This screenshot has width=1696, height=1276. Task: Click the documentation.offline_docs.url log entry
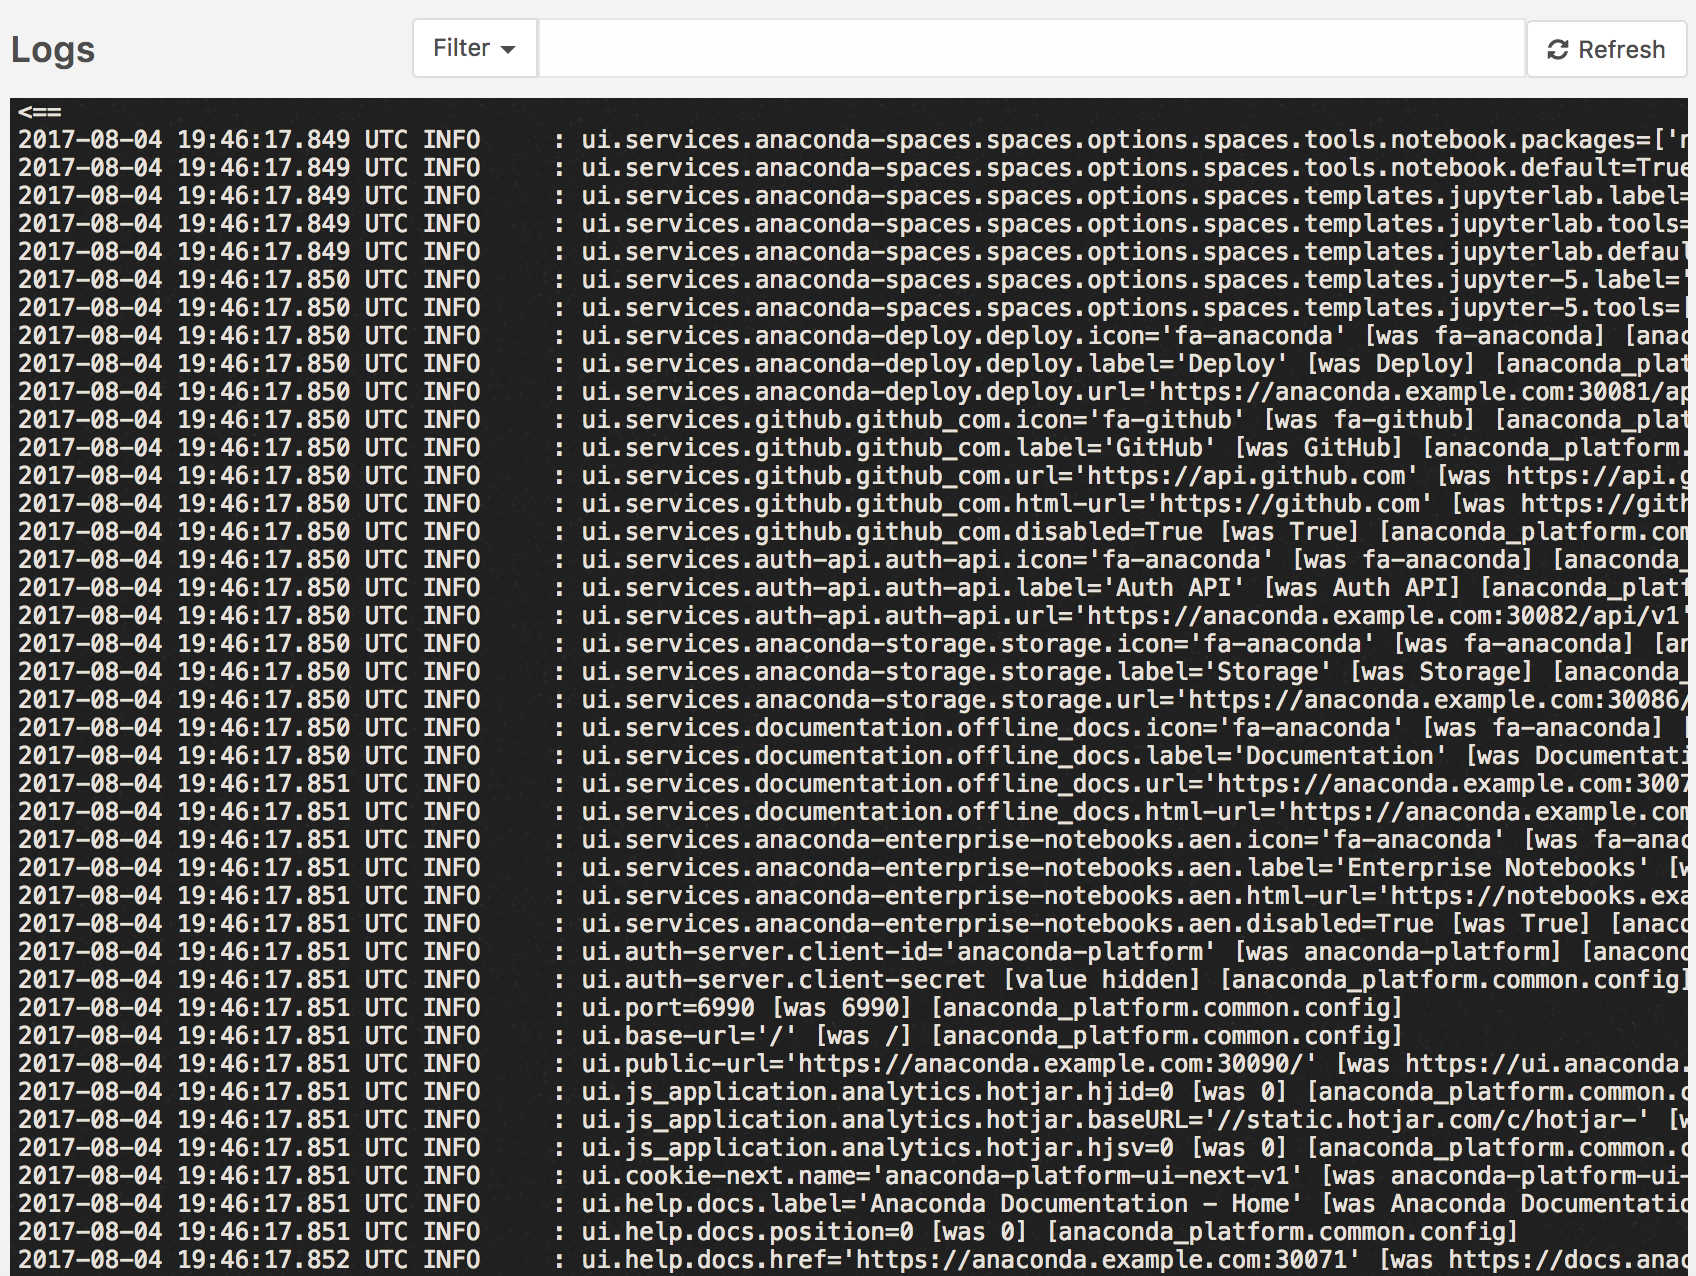pyautogui.click(x=853, y=784)
